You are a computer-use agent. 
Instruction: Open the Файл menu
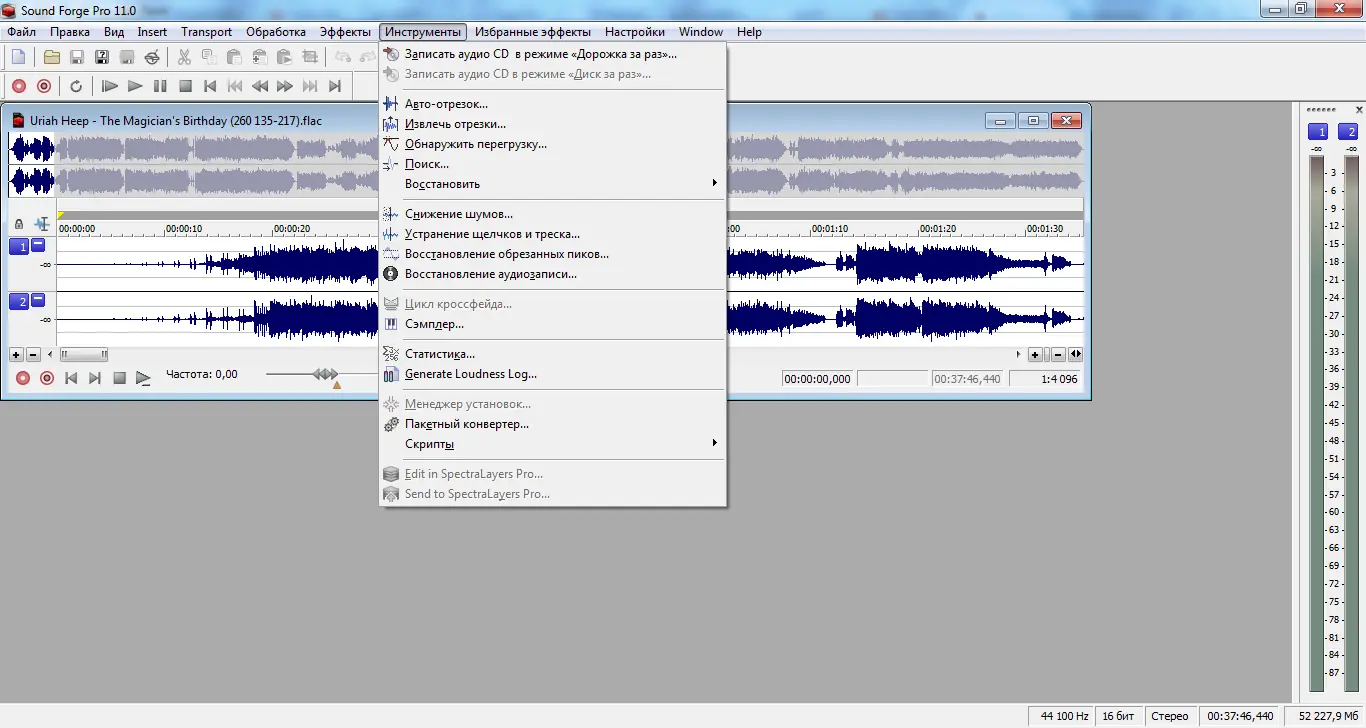21,32
